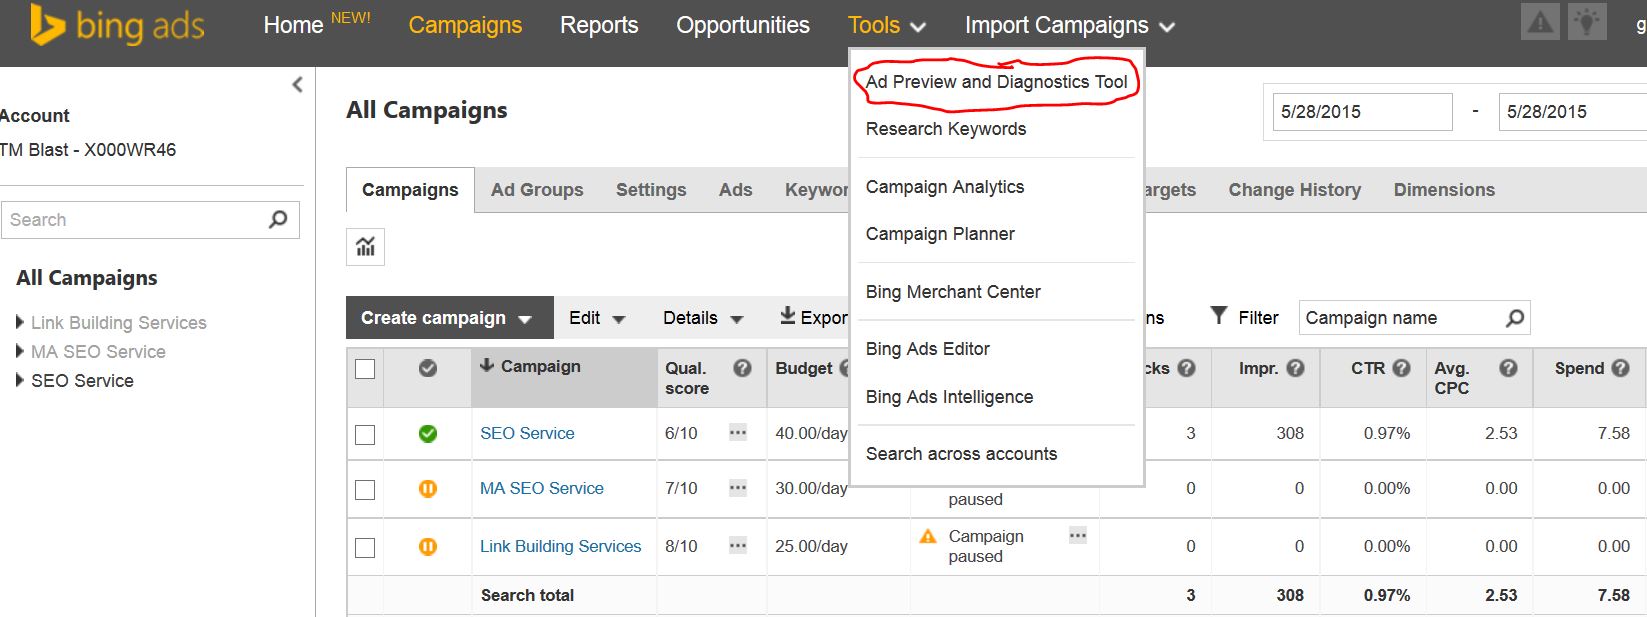The height and width of the screenshot is (617, 1647).
Task: Click the Bing Ads logo
Action: coord(117,25)
